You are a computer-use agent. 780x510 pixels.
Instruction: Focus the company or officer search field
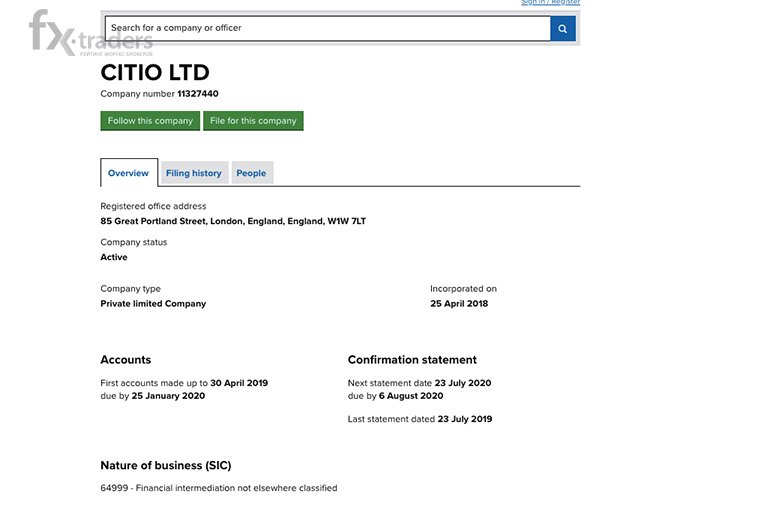pyautogui.click(x=328, y=28)
